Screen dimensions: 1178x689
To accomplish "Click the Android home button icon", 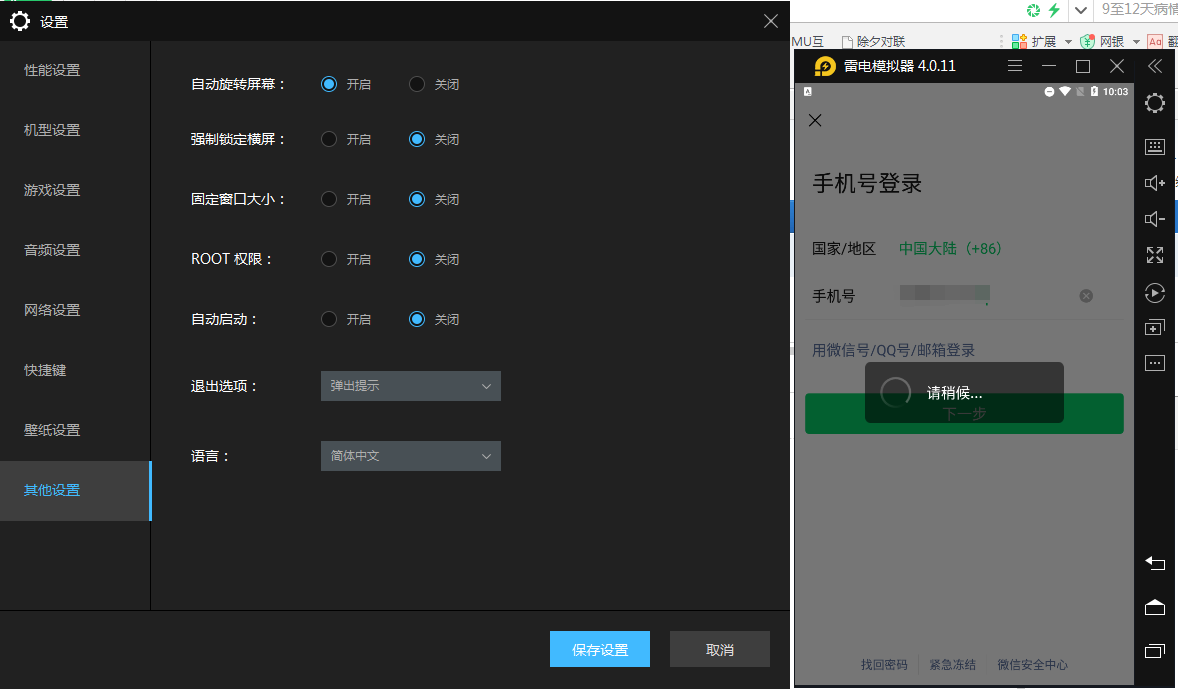I will tap(1155, 607).
